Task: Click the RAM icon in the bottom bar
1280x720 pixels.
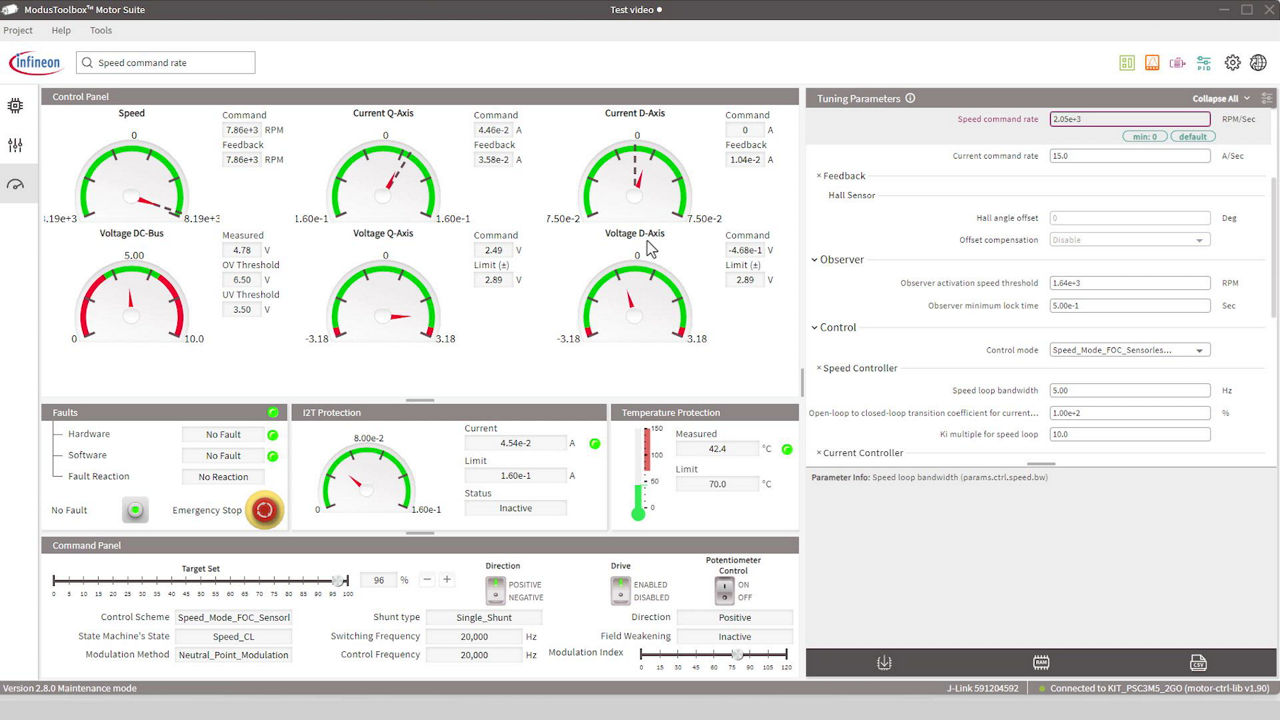Action: point(1041,663)
